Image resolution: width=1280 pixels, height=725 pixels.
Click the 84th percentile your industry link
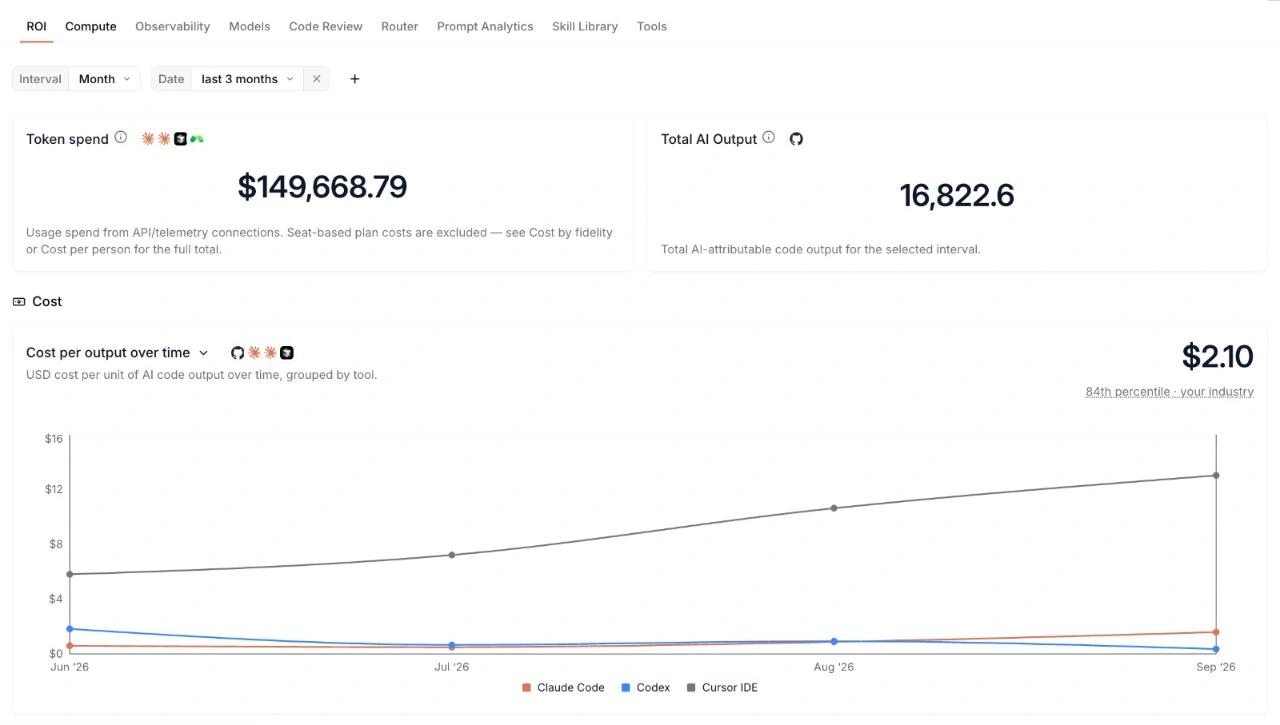pyautogui.click(x=1169, y=392)
